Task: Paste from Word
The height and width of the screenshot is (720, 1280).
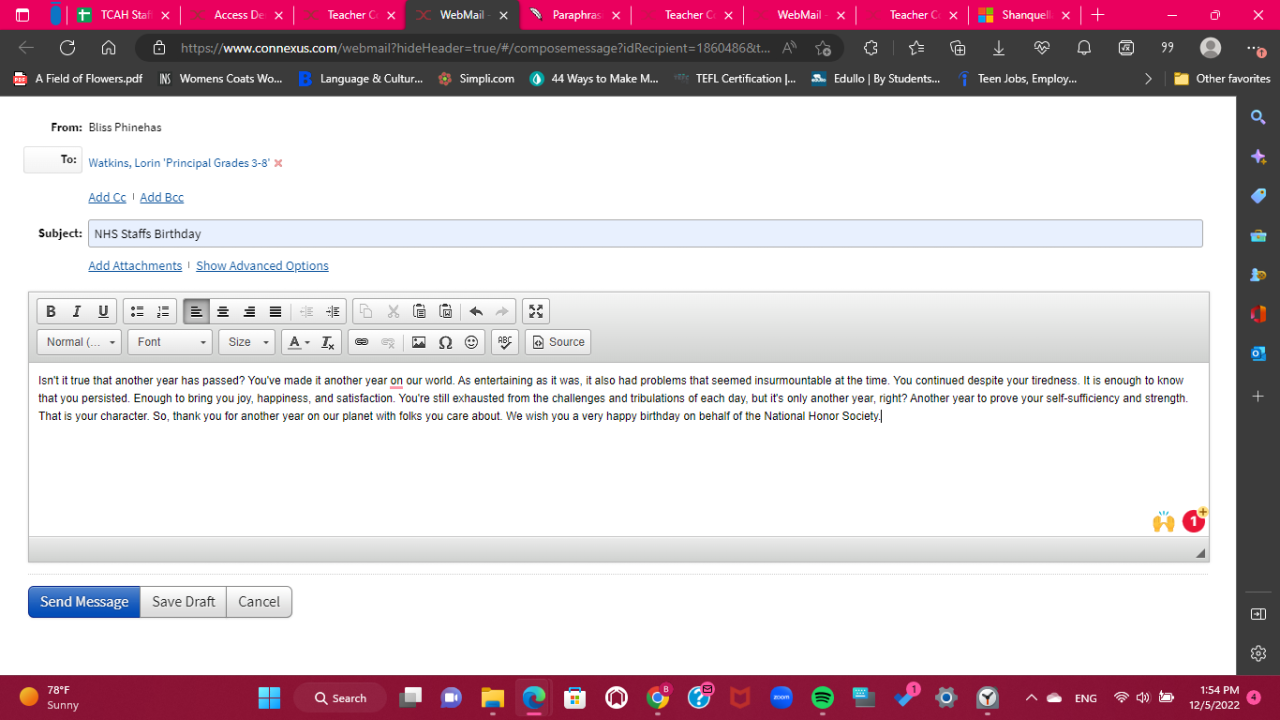Action: point(446,311)
